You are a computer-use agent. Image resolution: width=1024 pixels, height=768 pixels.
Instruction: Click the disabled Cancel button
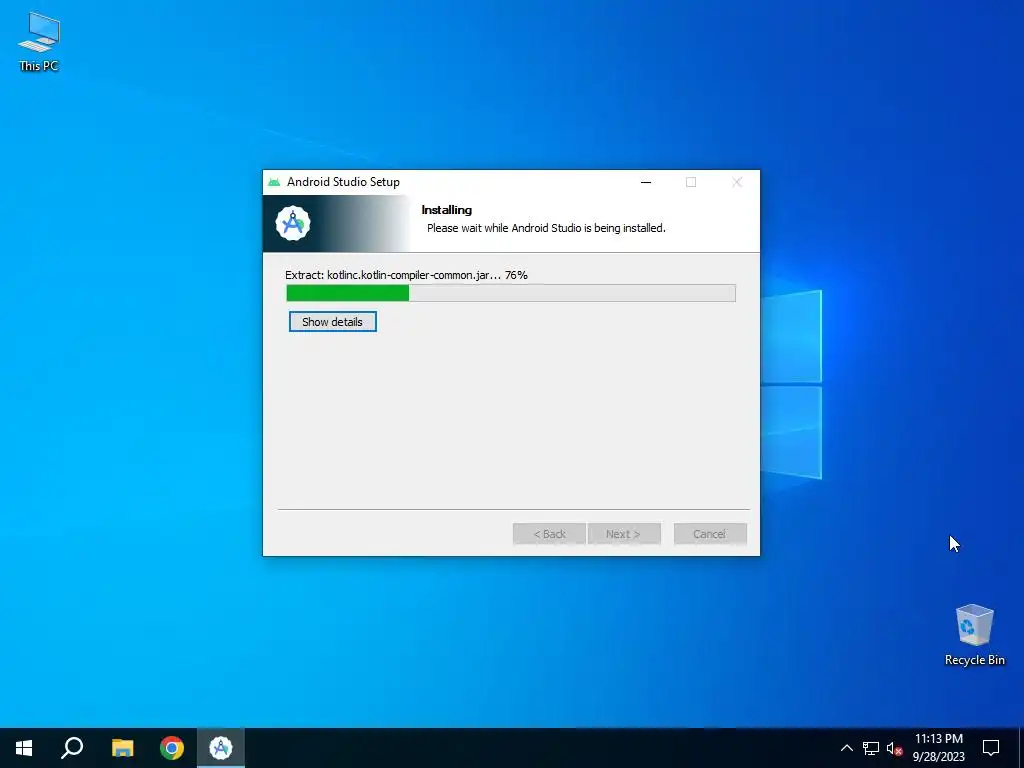tap(710, 534)
